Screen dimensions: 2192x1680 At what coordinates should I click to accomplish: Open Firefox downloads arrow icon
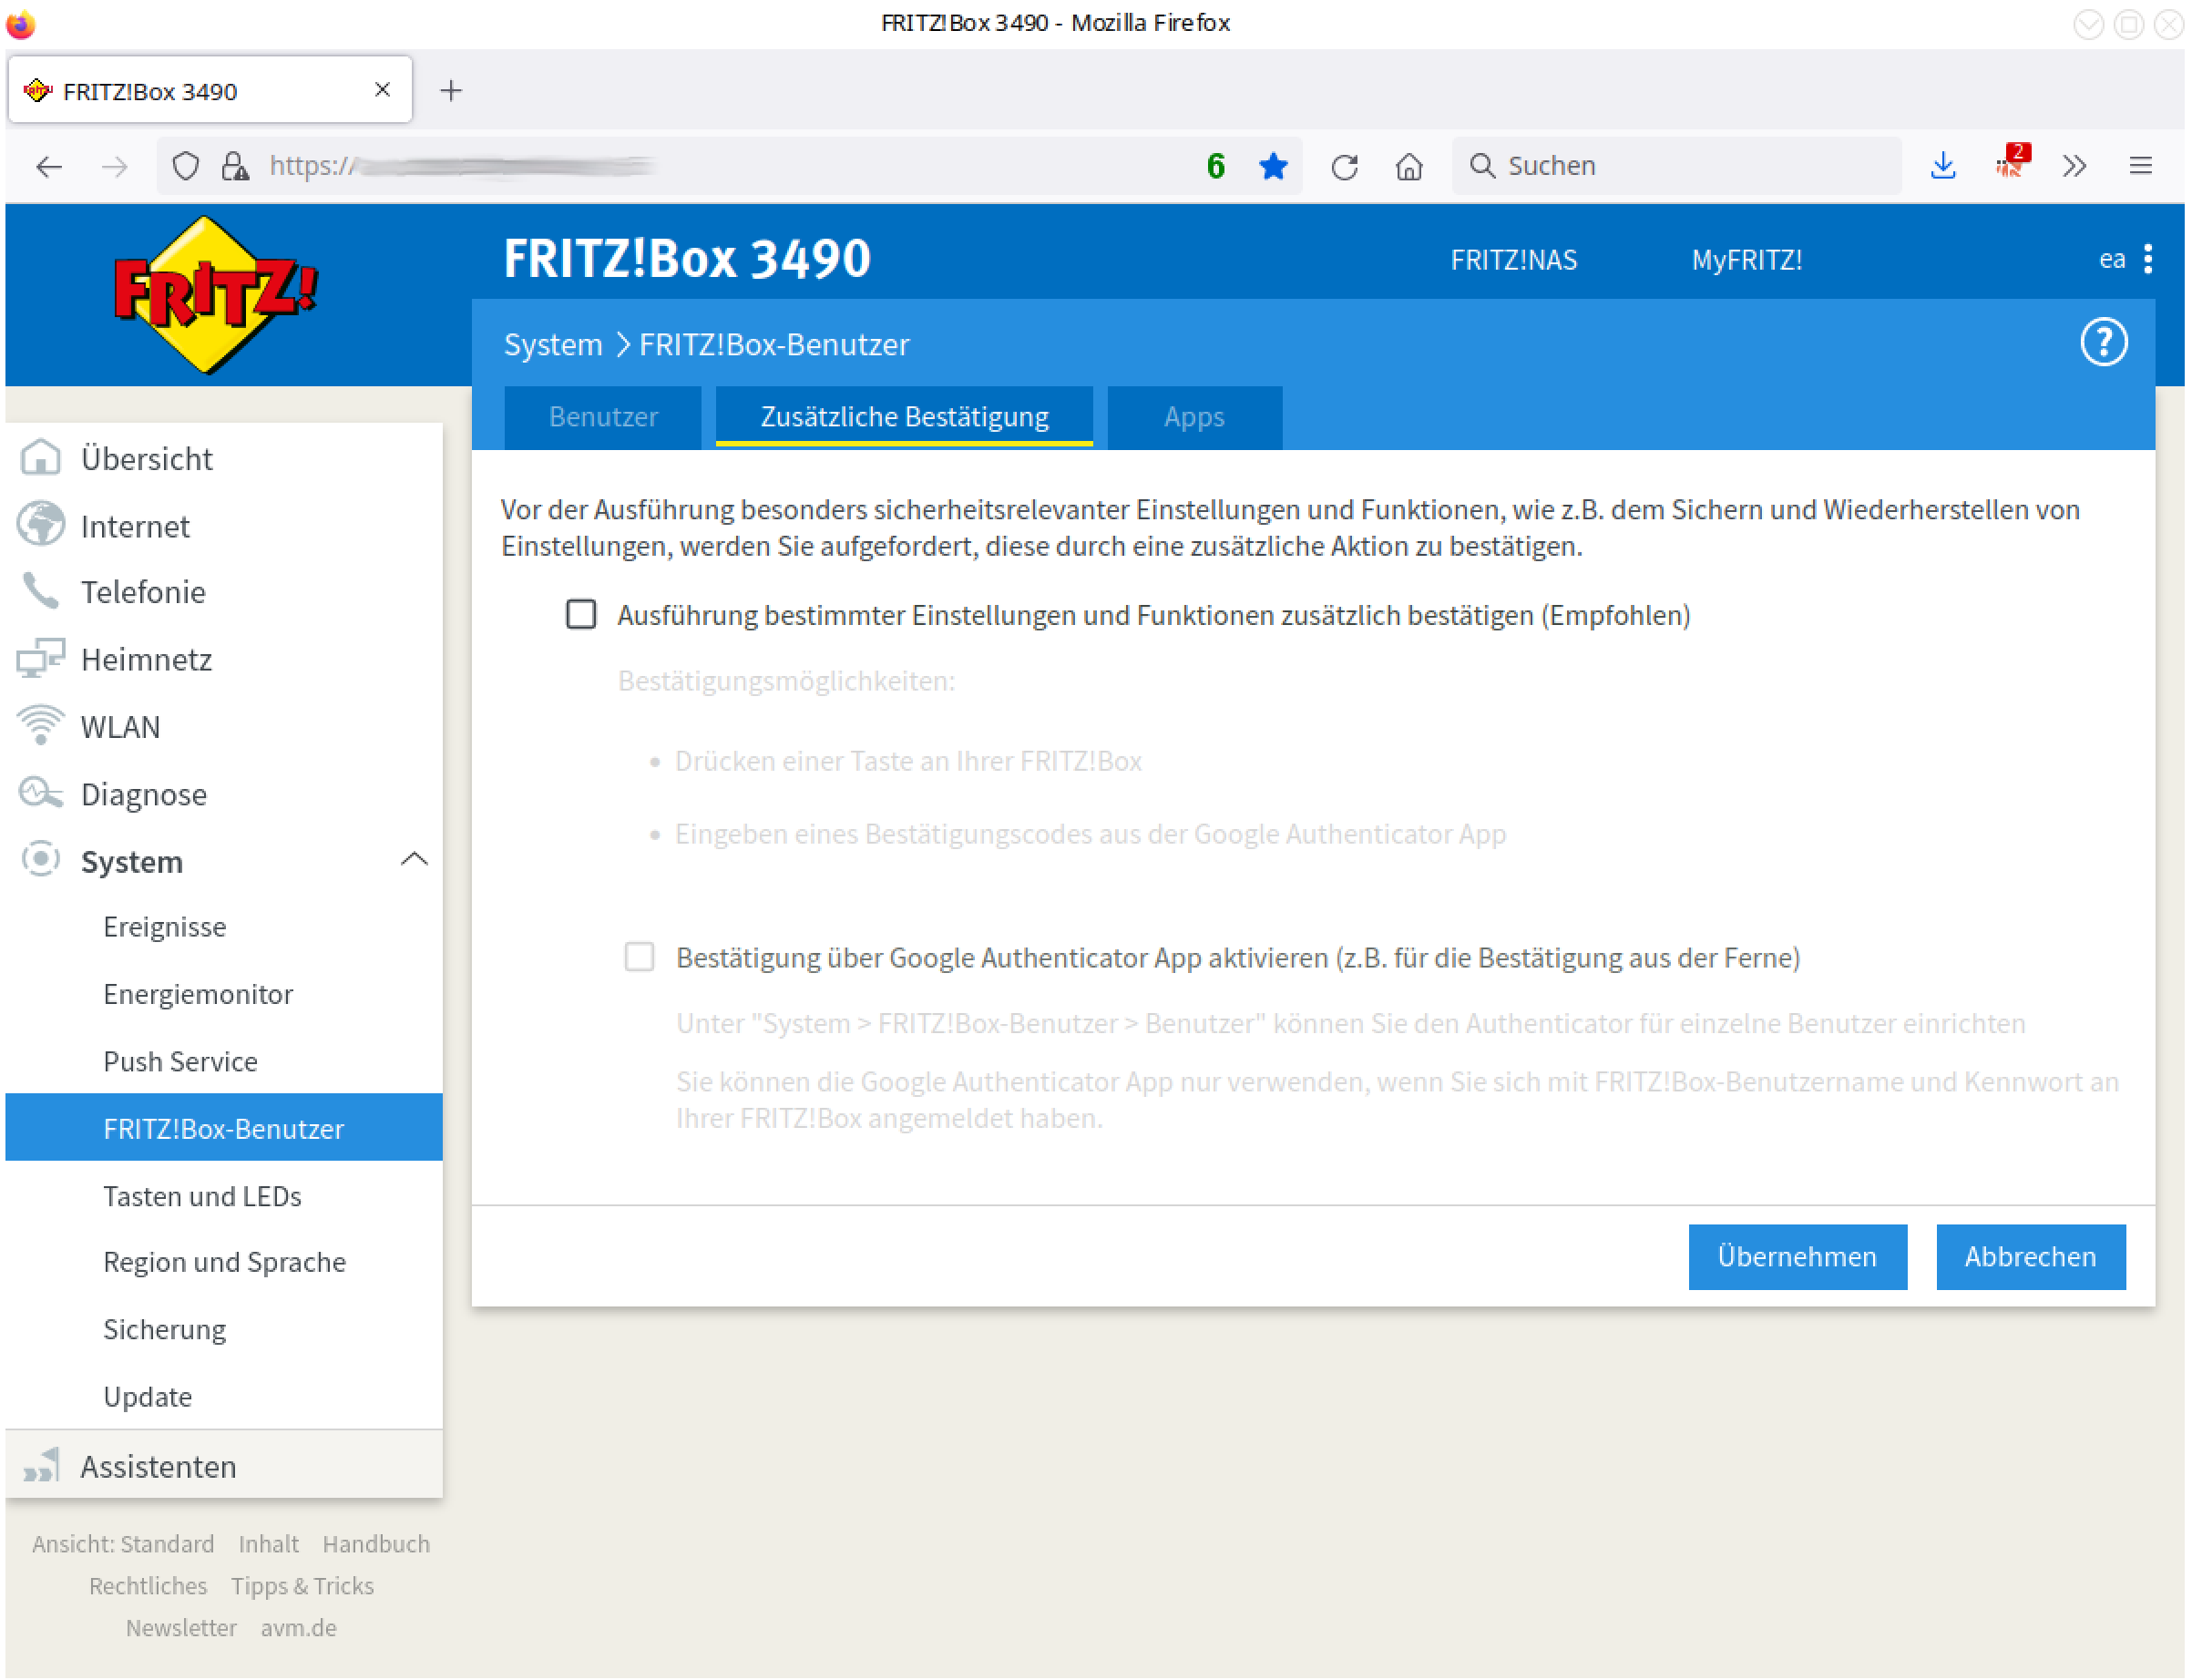click(x=1942, y=166)
